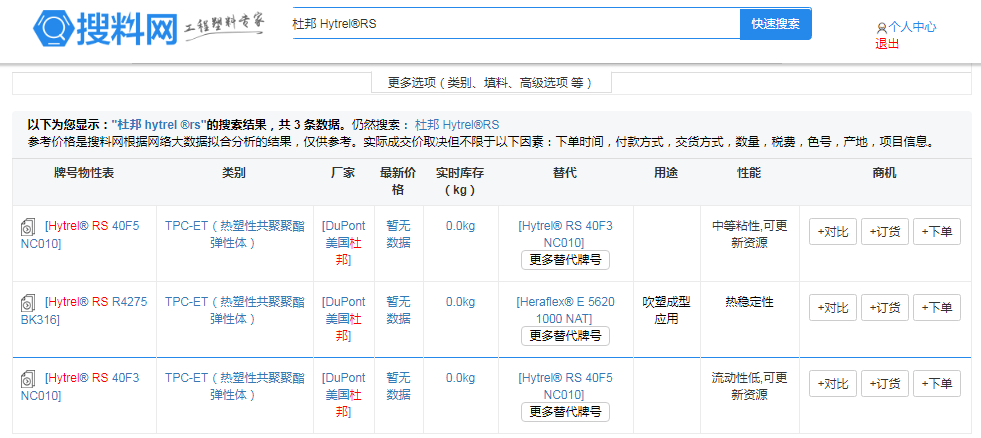Expand 更多替代牌号 for Hytrel RS R4275 row

(x=565, y=335)
